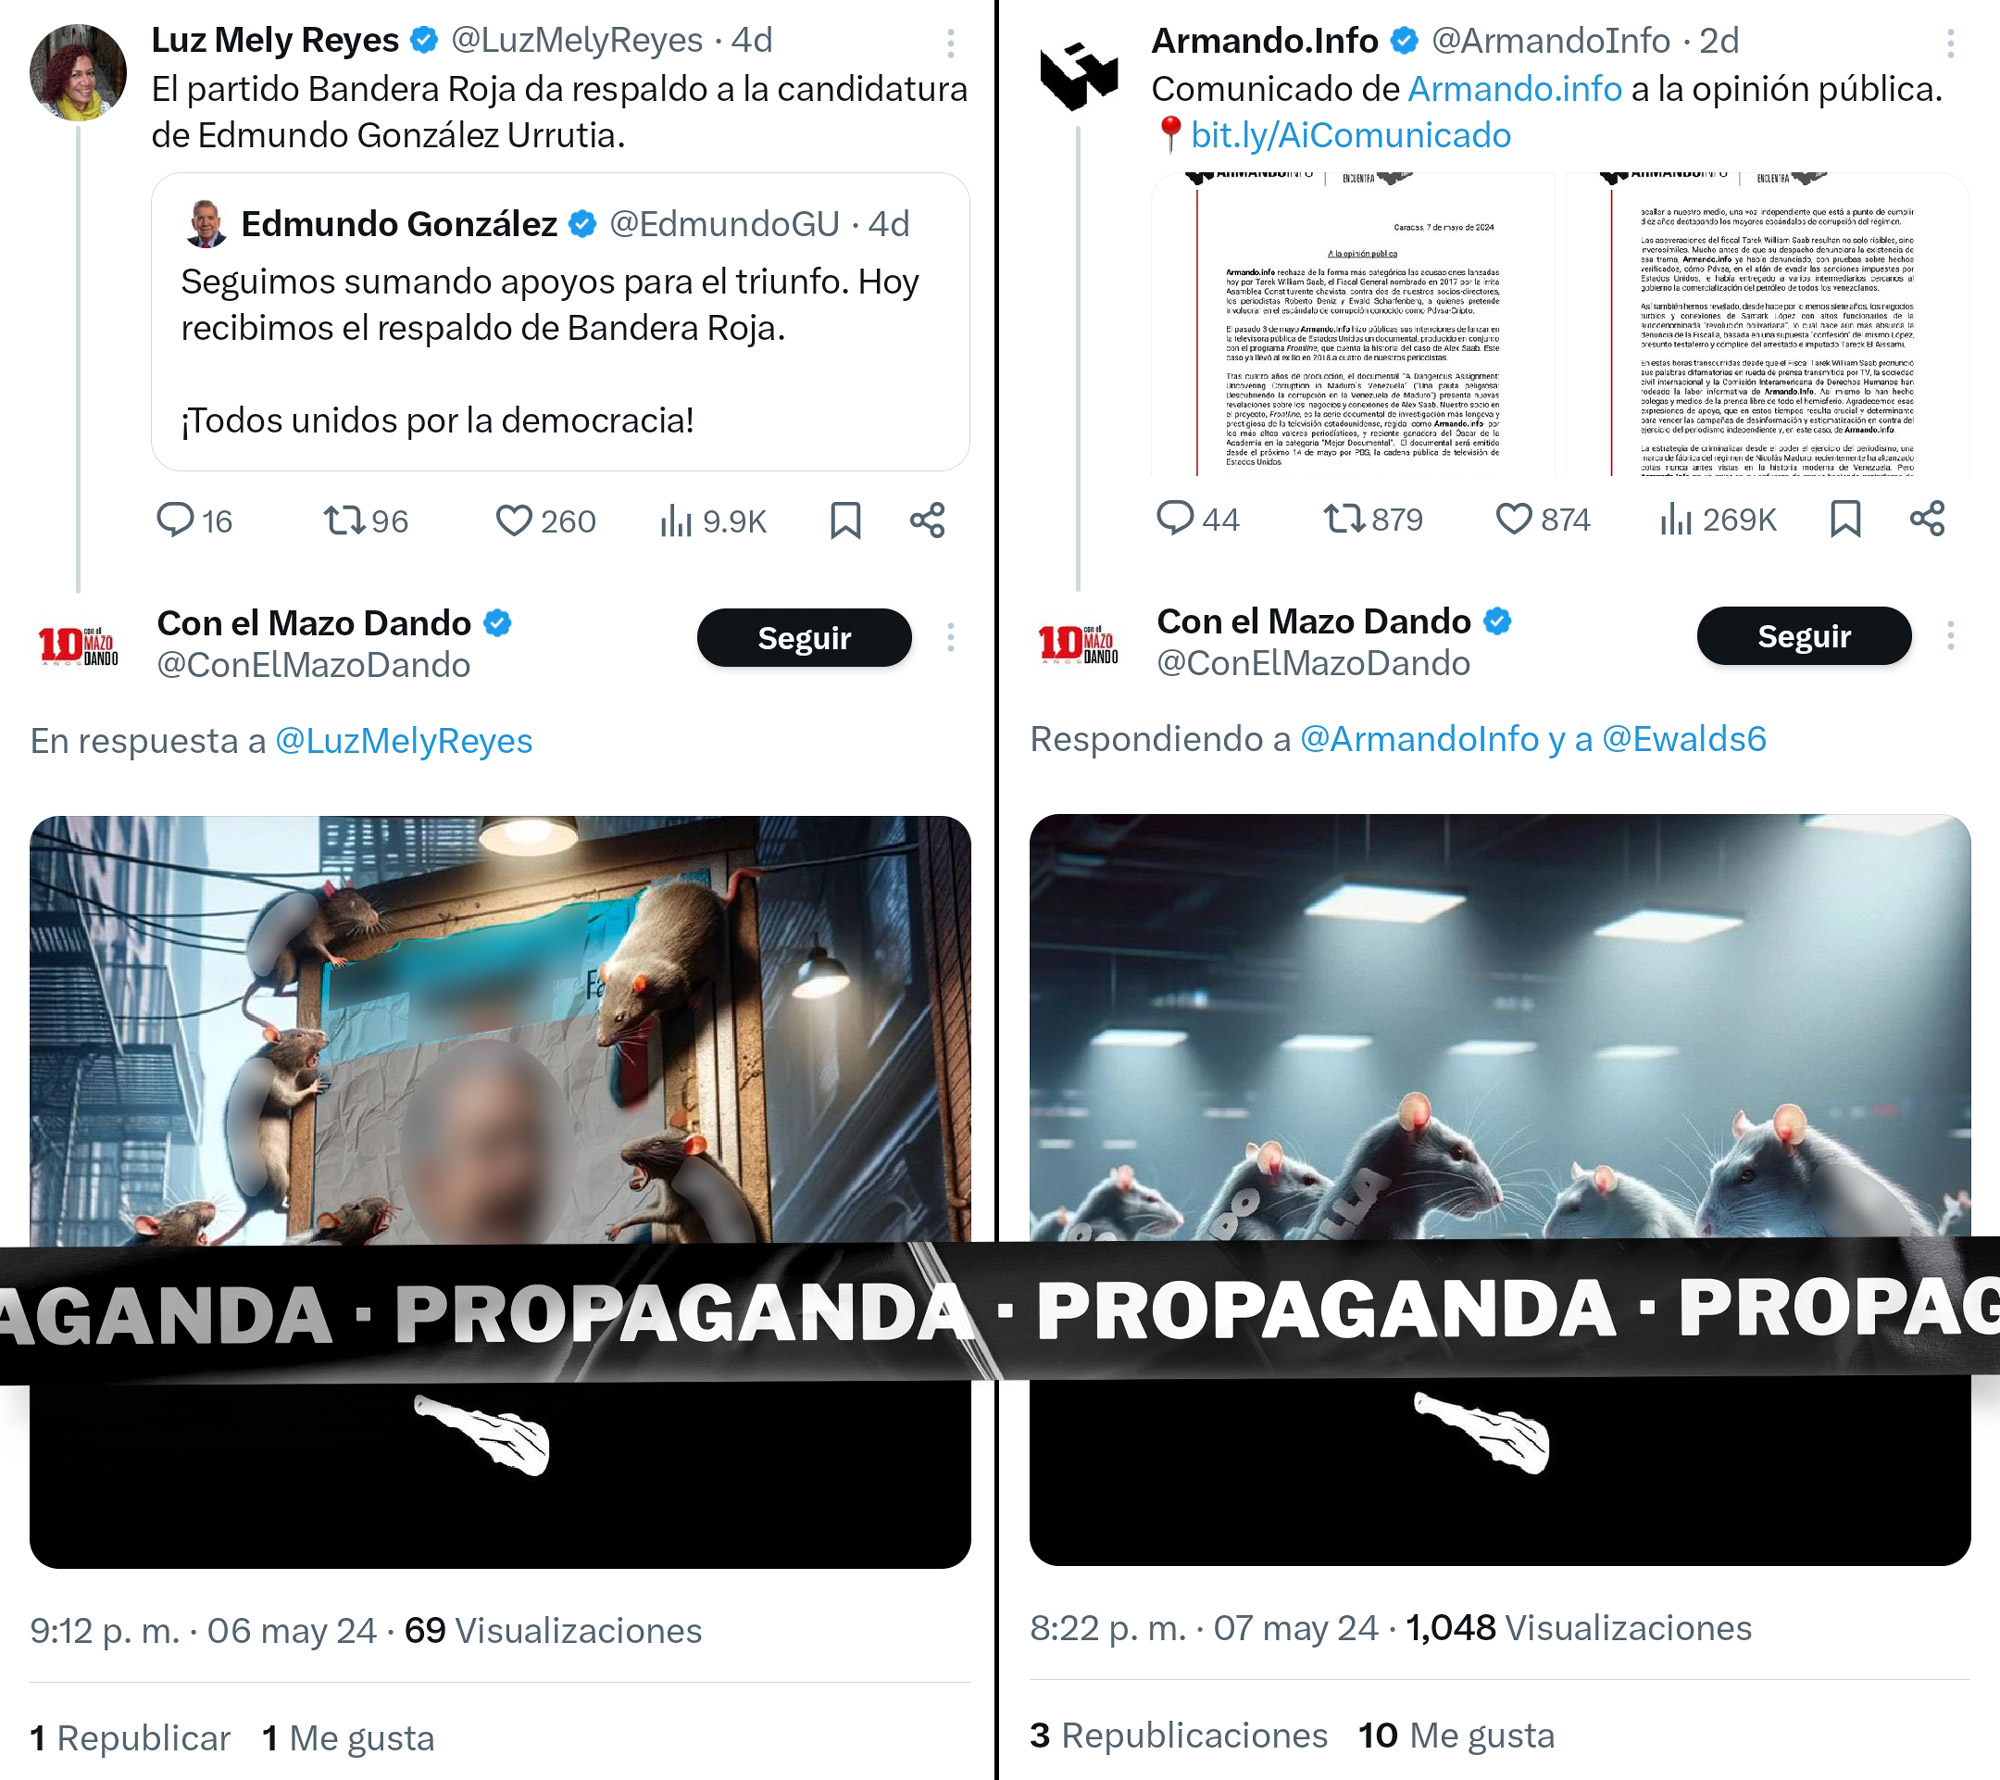Image resolution: width=2000 pixels, height=1780 pixels.
Task: Open the @LuzMelyReyes mention link
Action: 404,741
